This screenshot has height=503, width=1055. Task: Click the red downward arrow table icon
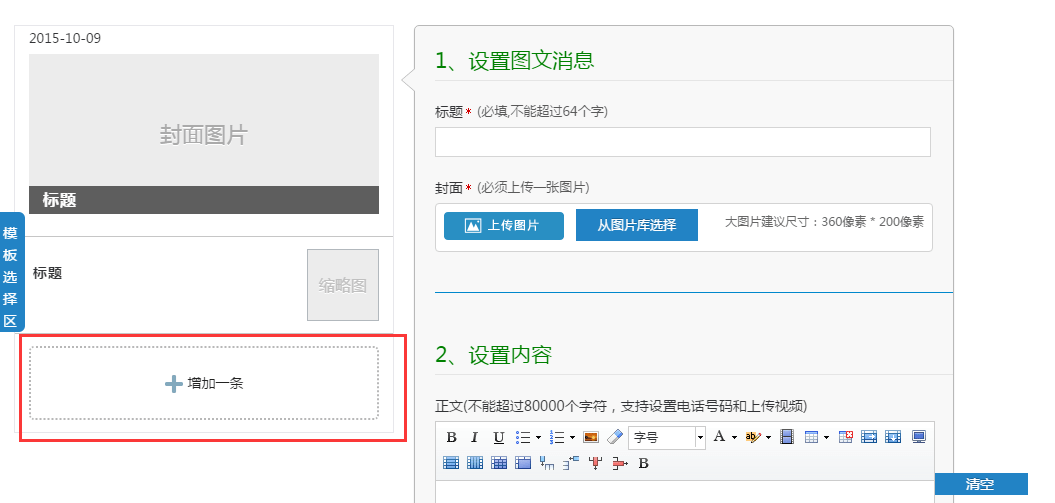pos(595,463)
